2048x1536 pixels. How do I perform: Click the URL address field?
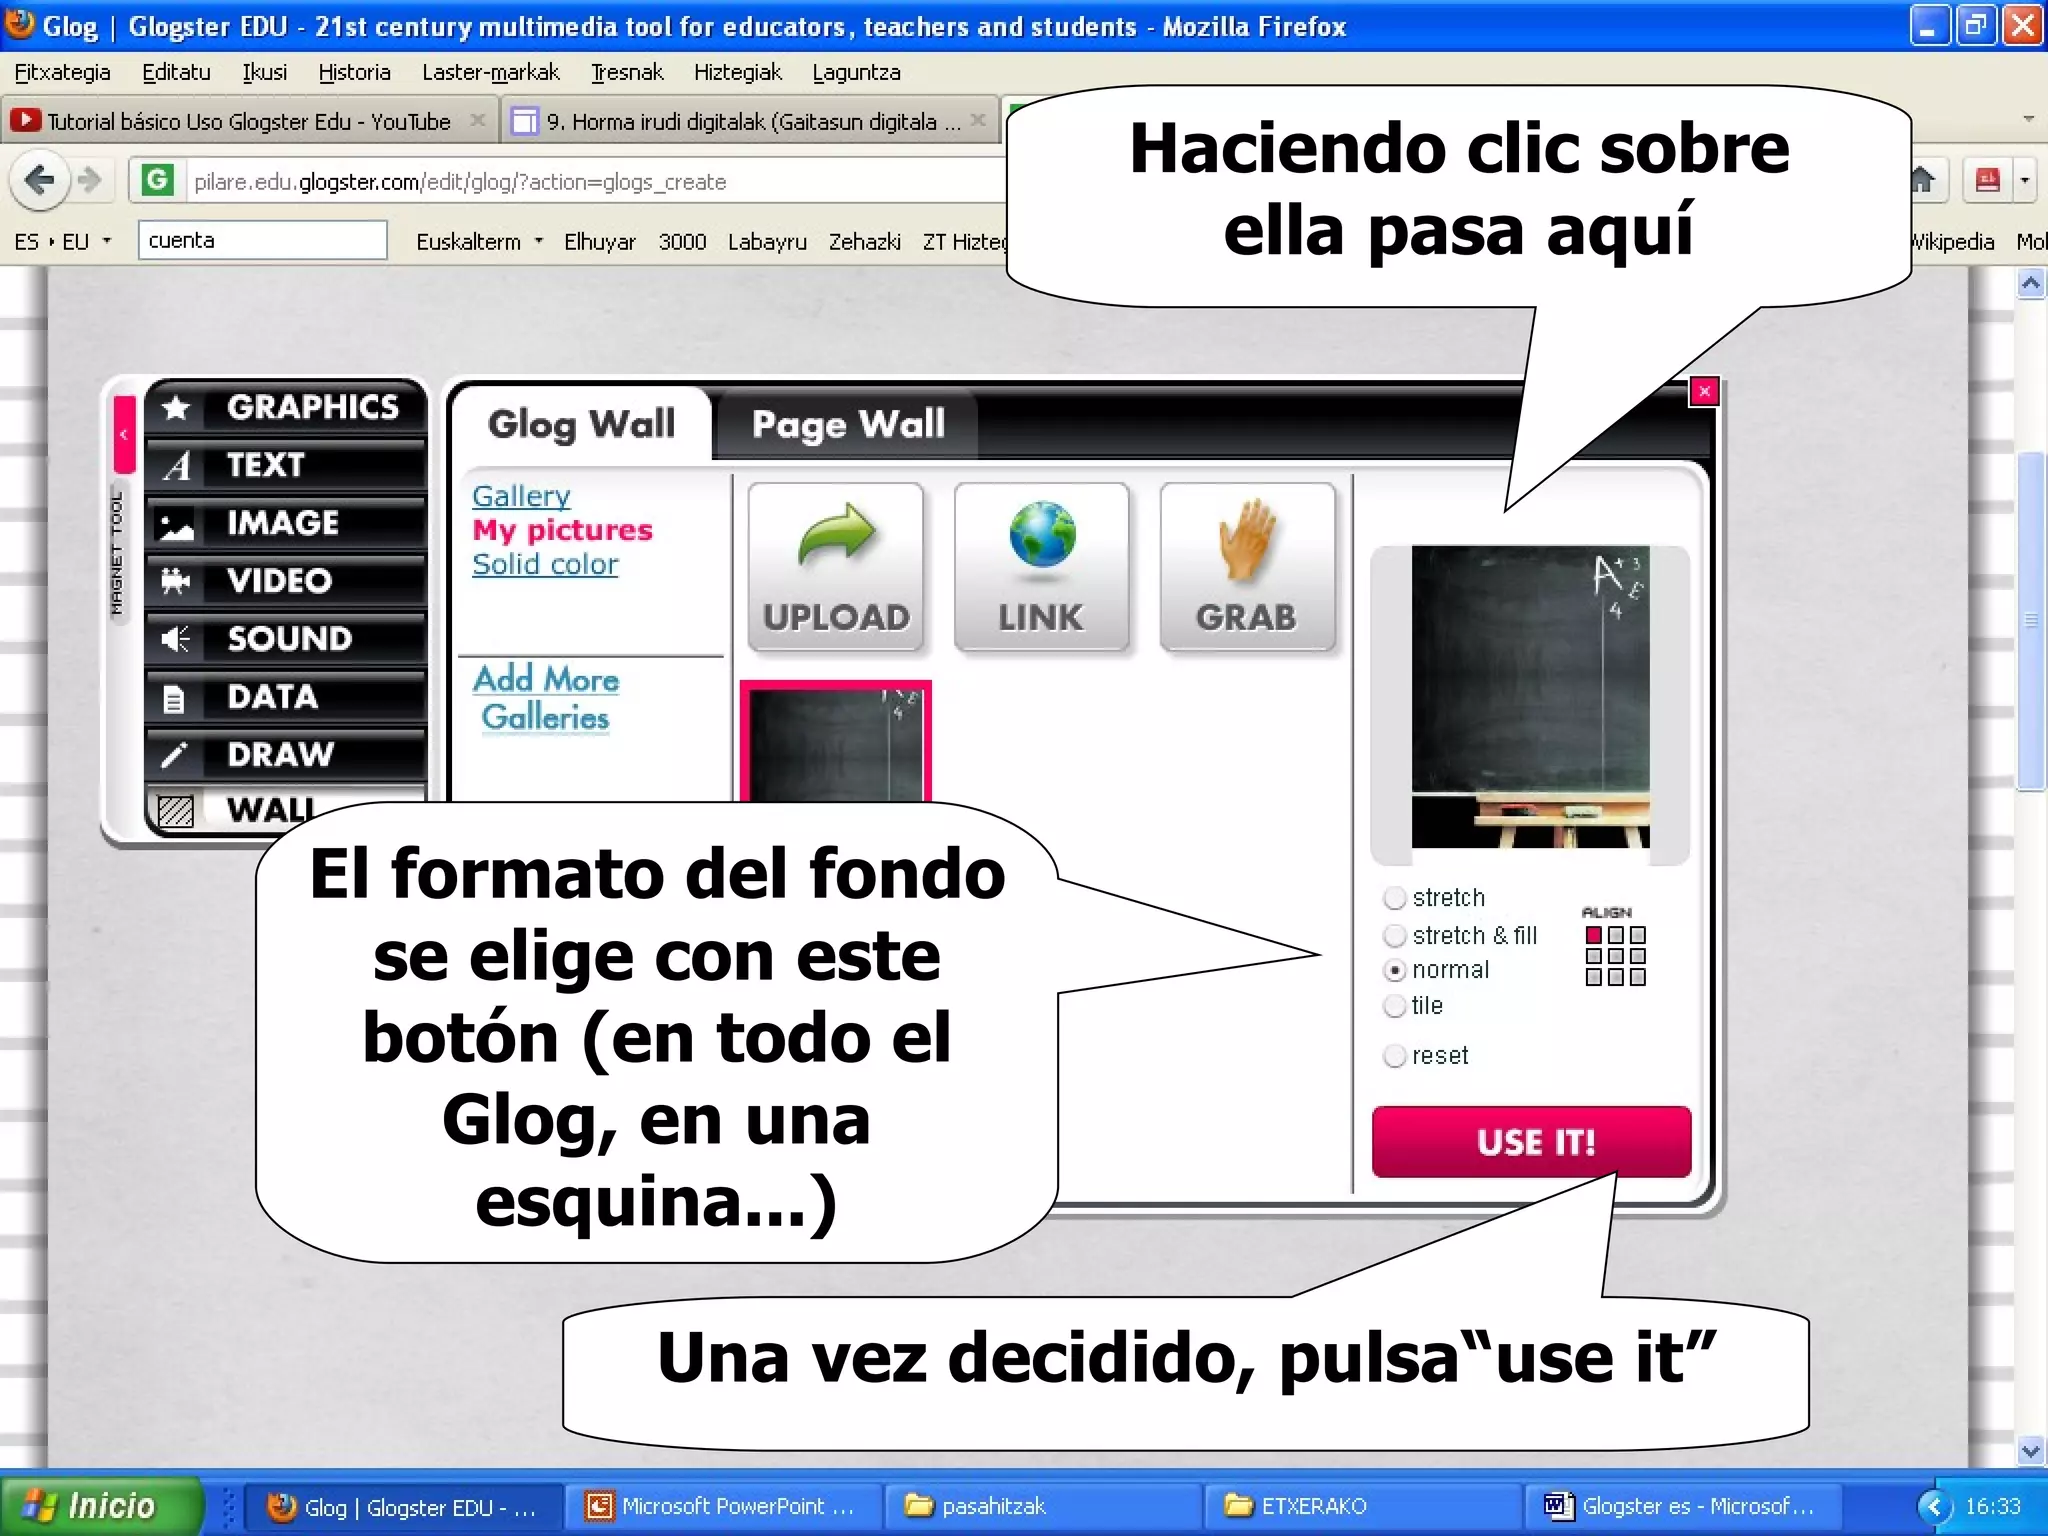pos(594,181)
